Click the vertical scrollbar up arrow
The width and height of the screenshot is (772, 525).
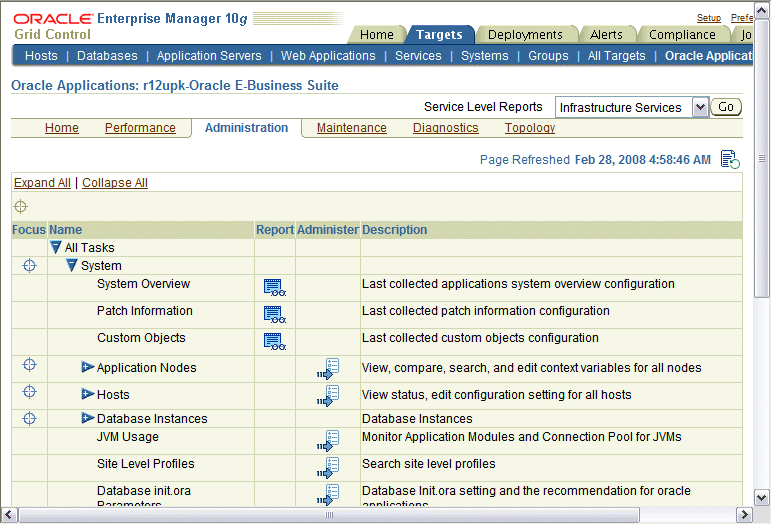click(x=761, y=10)
